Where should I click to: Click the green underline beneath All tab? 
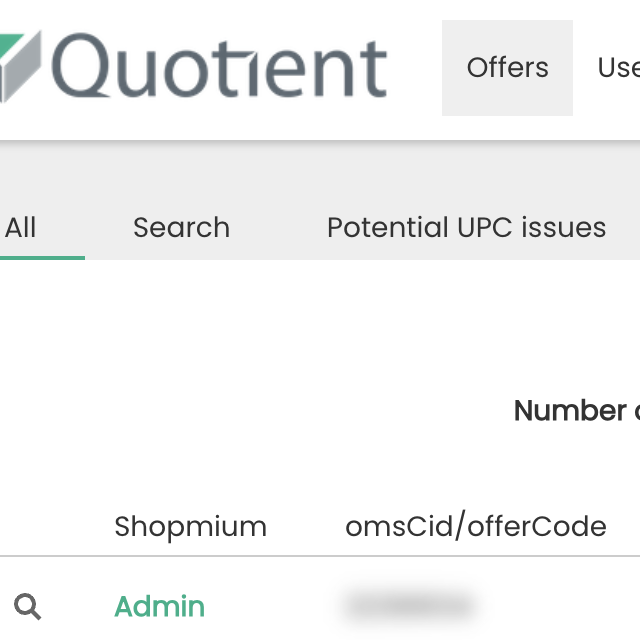point(42,258)
